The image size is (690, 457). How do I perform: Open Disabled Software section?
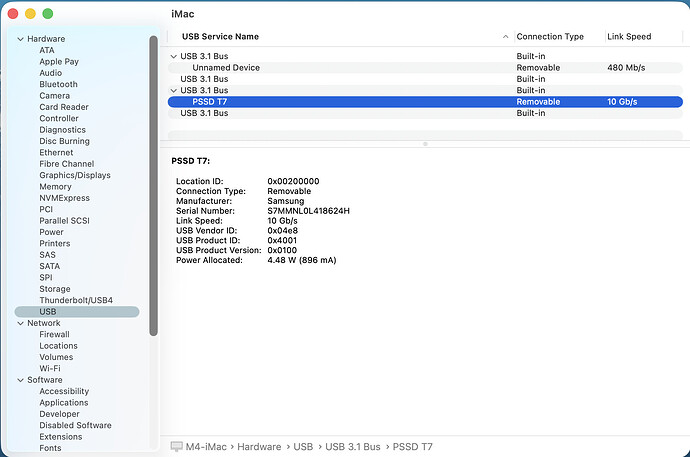point(75,425)
